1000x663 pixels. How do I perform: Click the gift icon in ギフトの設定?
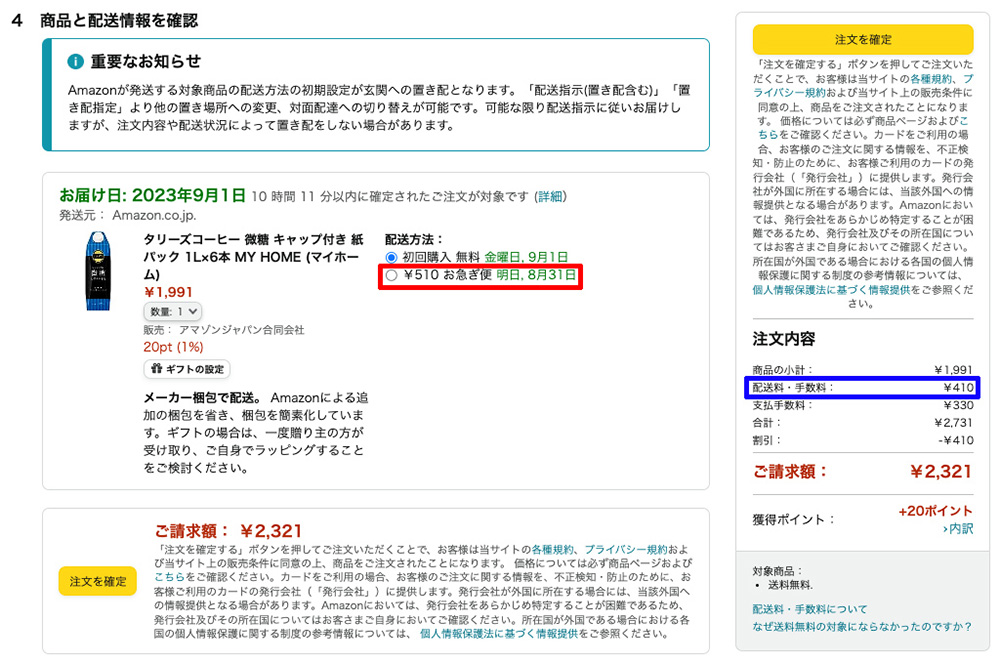coord(156,368)
